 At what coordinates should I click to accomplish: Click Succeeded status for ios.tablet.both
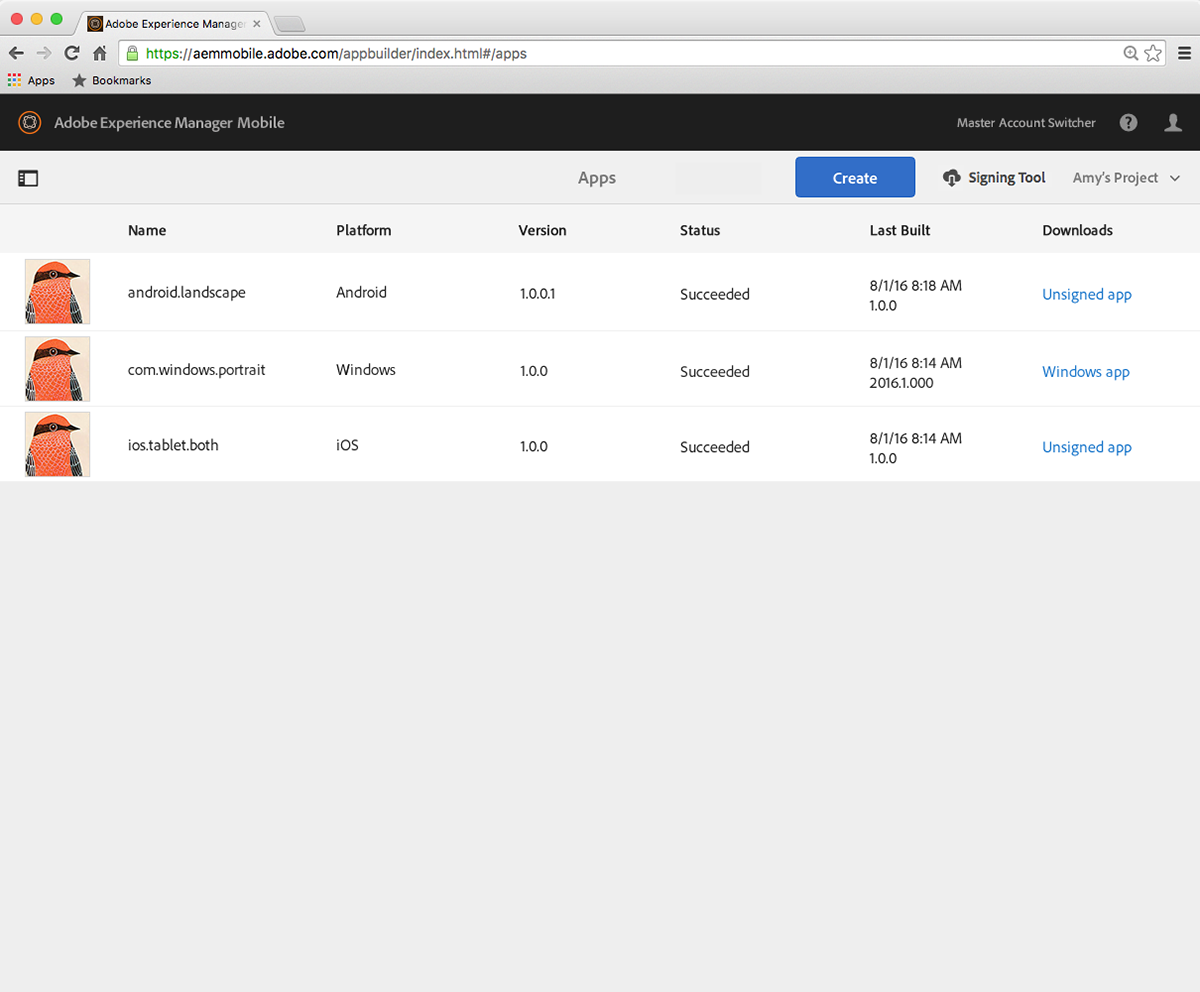point(715,447)
